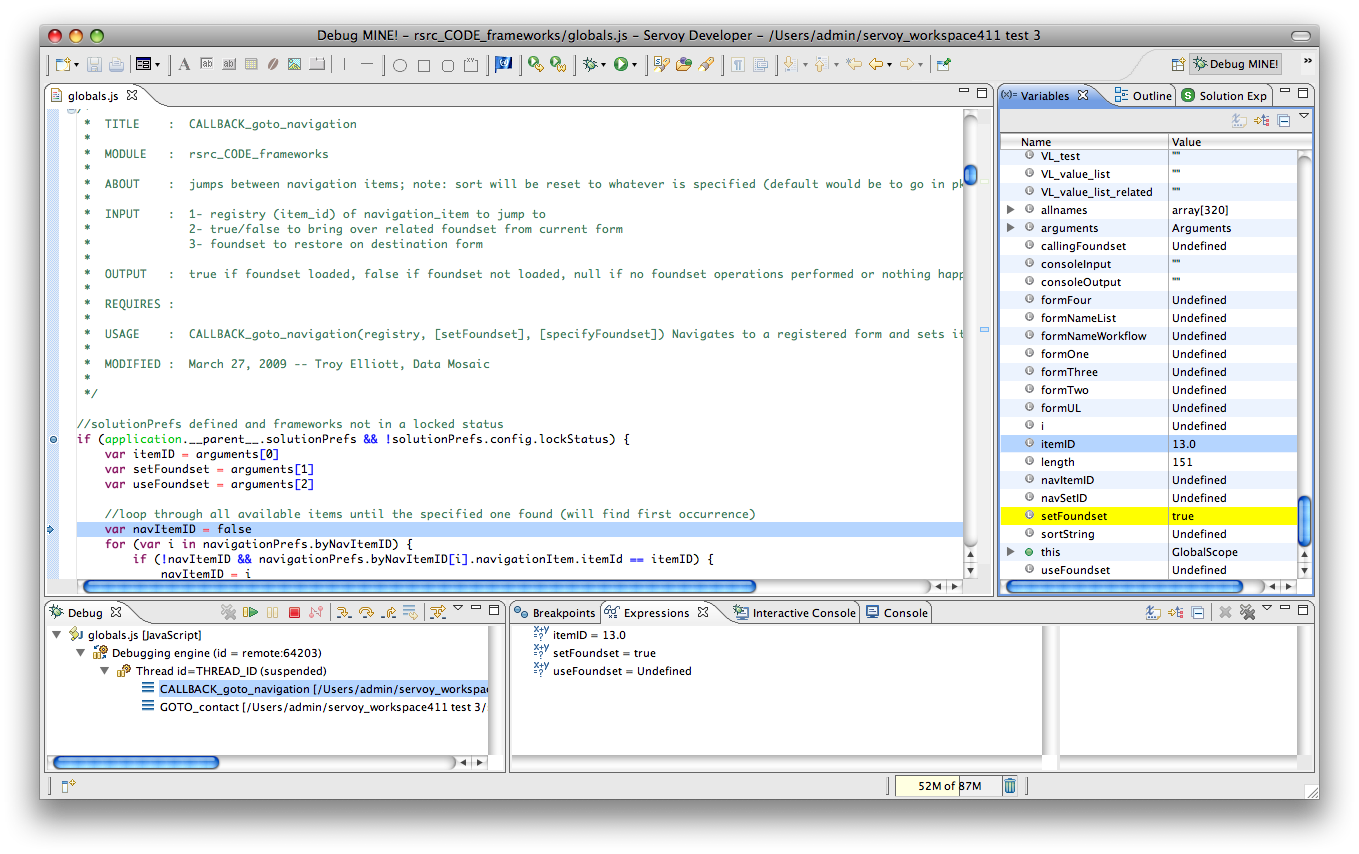This screenshot has width=1359, height=854.
Task: Open the New wizard dropdown arrow
Action: pyautogui.click(x=76, y=65)
